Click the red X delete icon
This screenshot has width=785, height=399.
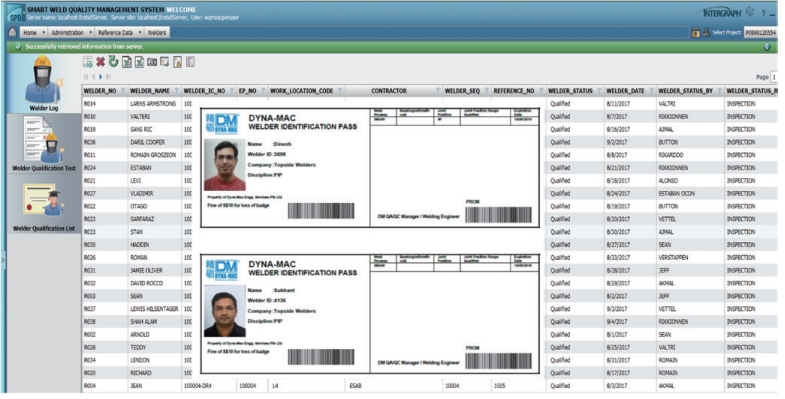(x=101, y=62)
